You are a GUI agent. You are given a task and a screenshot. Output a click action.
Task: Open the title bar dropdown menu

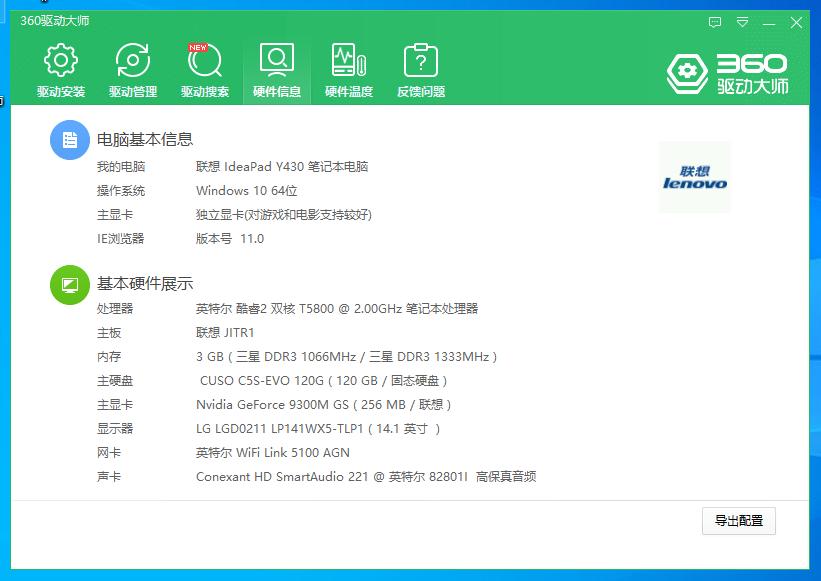coord(742,22)
